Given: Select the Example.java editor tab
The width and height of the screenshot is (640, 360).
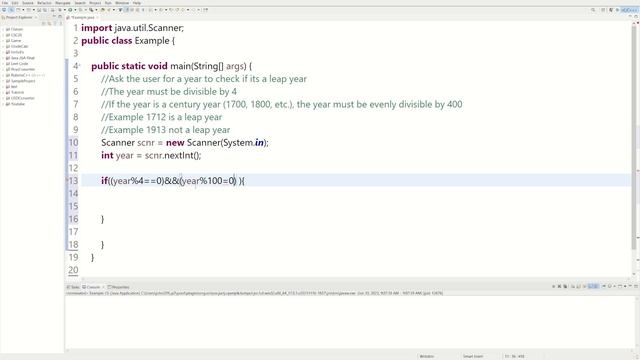Looking at the screenshot, I should pos(83,17).
